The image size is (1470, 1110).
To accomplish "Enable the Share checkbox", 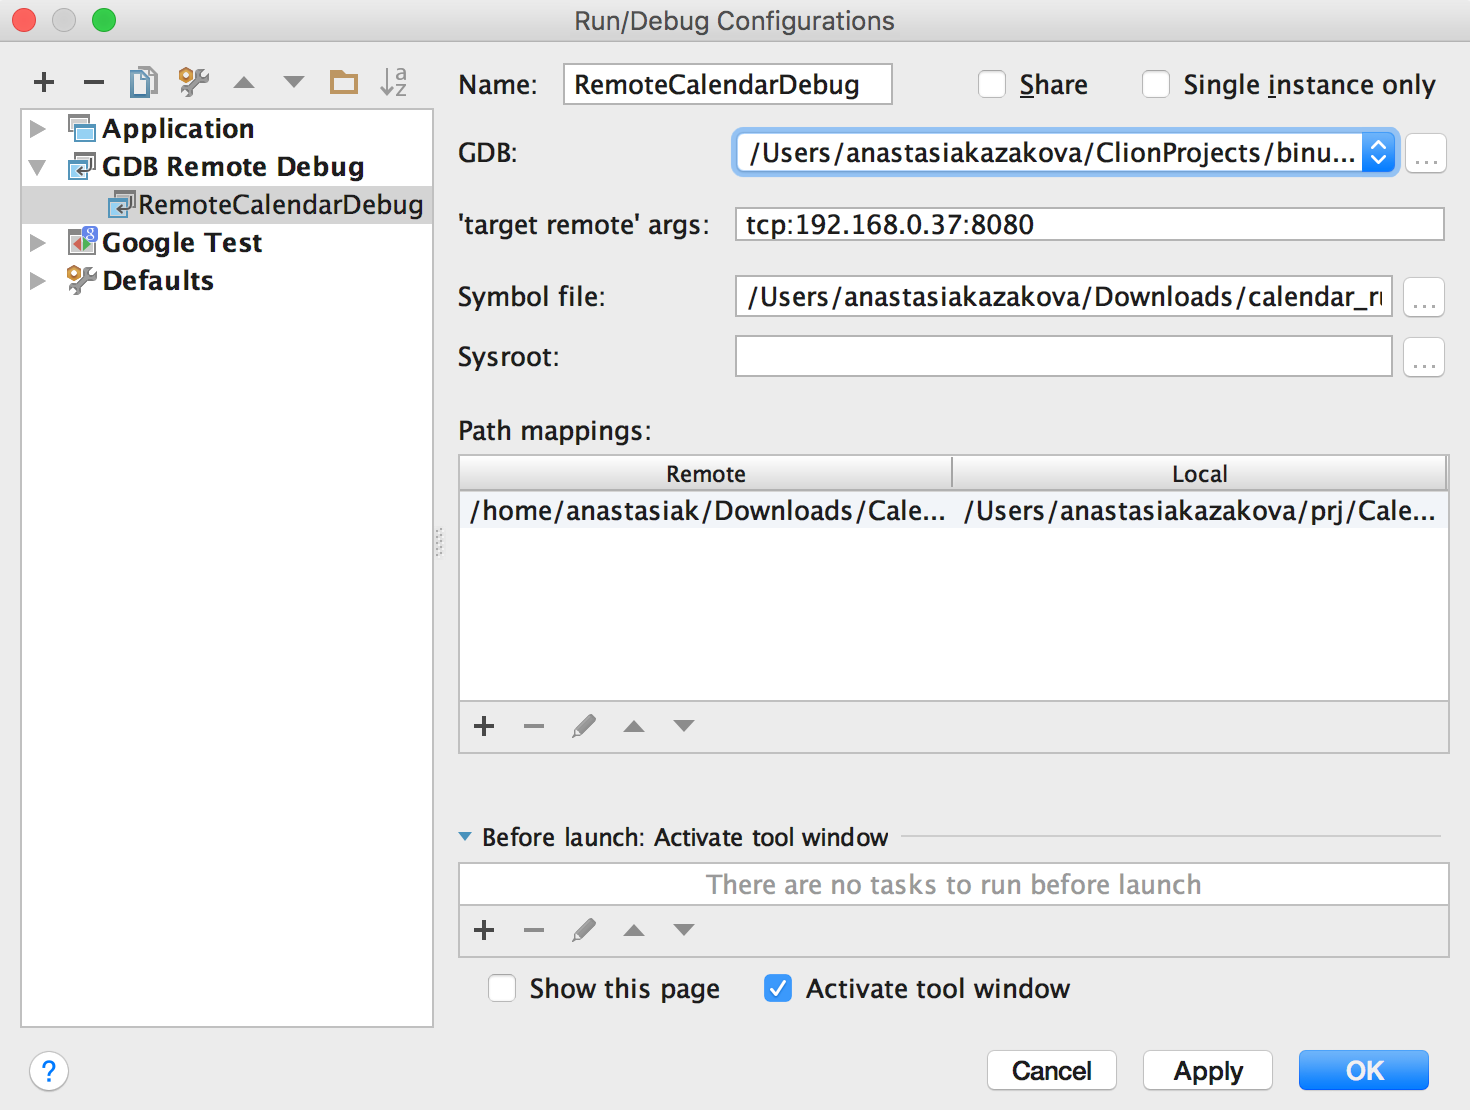I will tap(992, 85).
